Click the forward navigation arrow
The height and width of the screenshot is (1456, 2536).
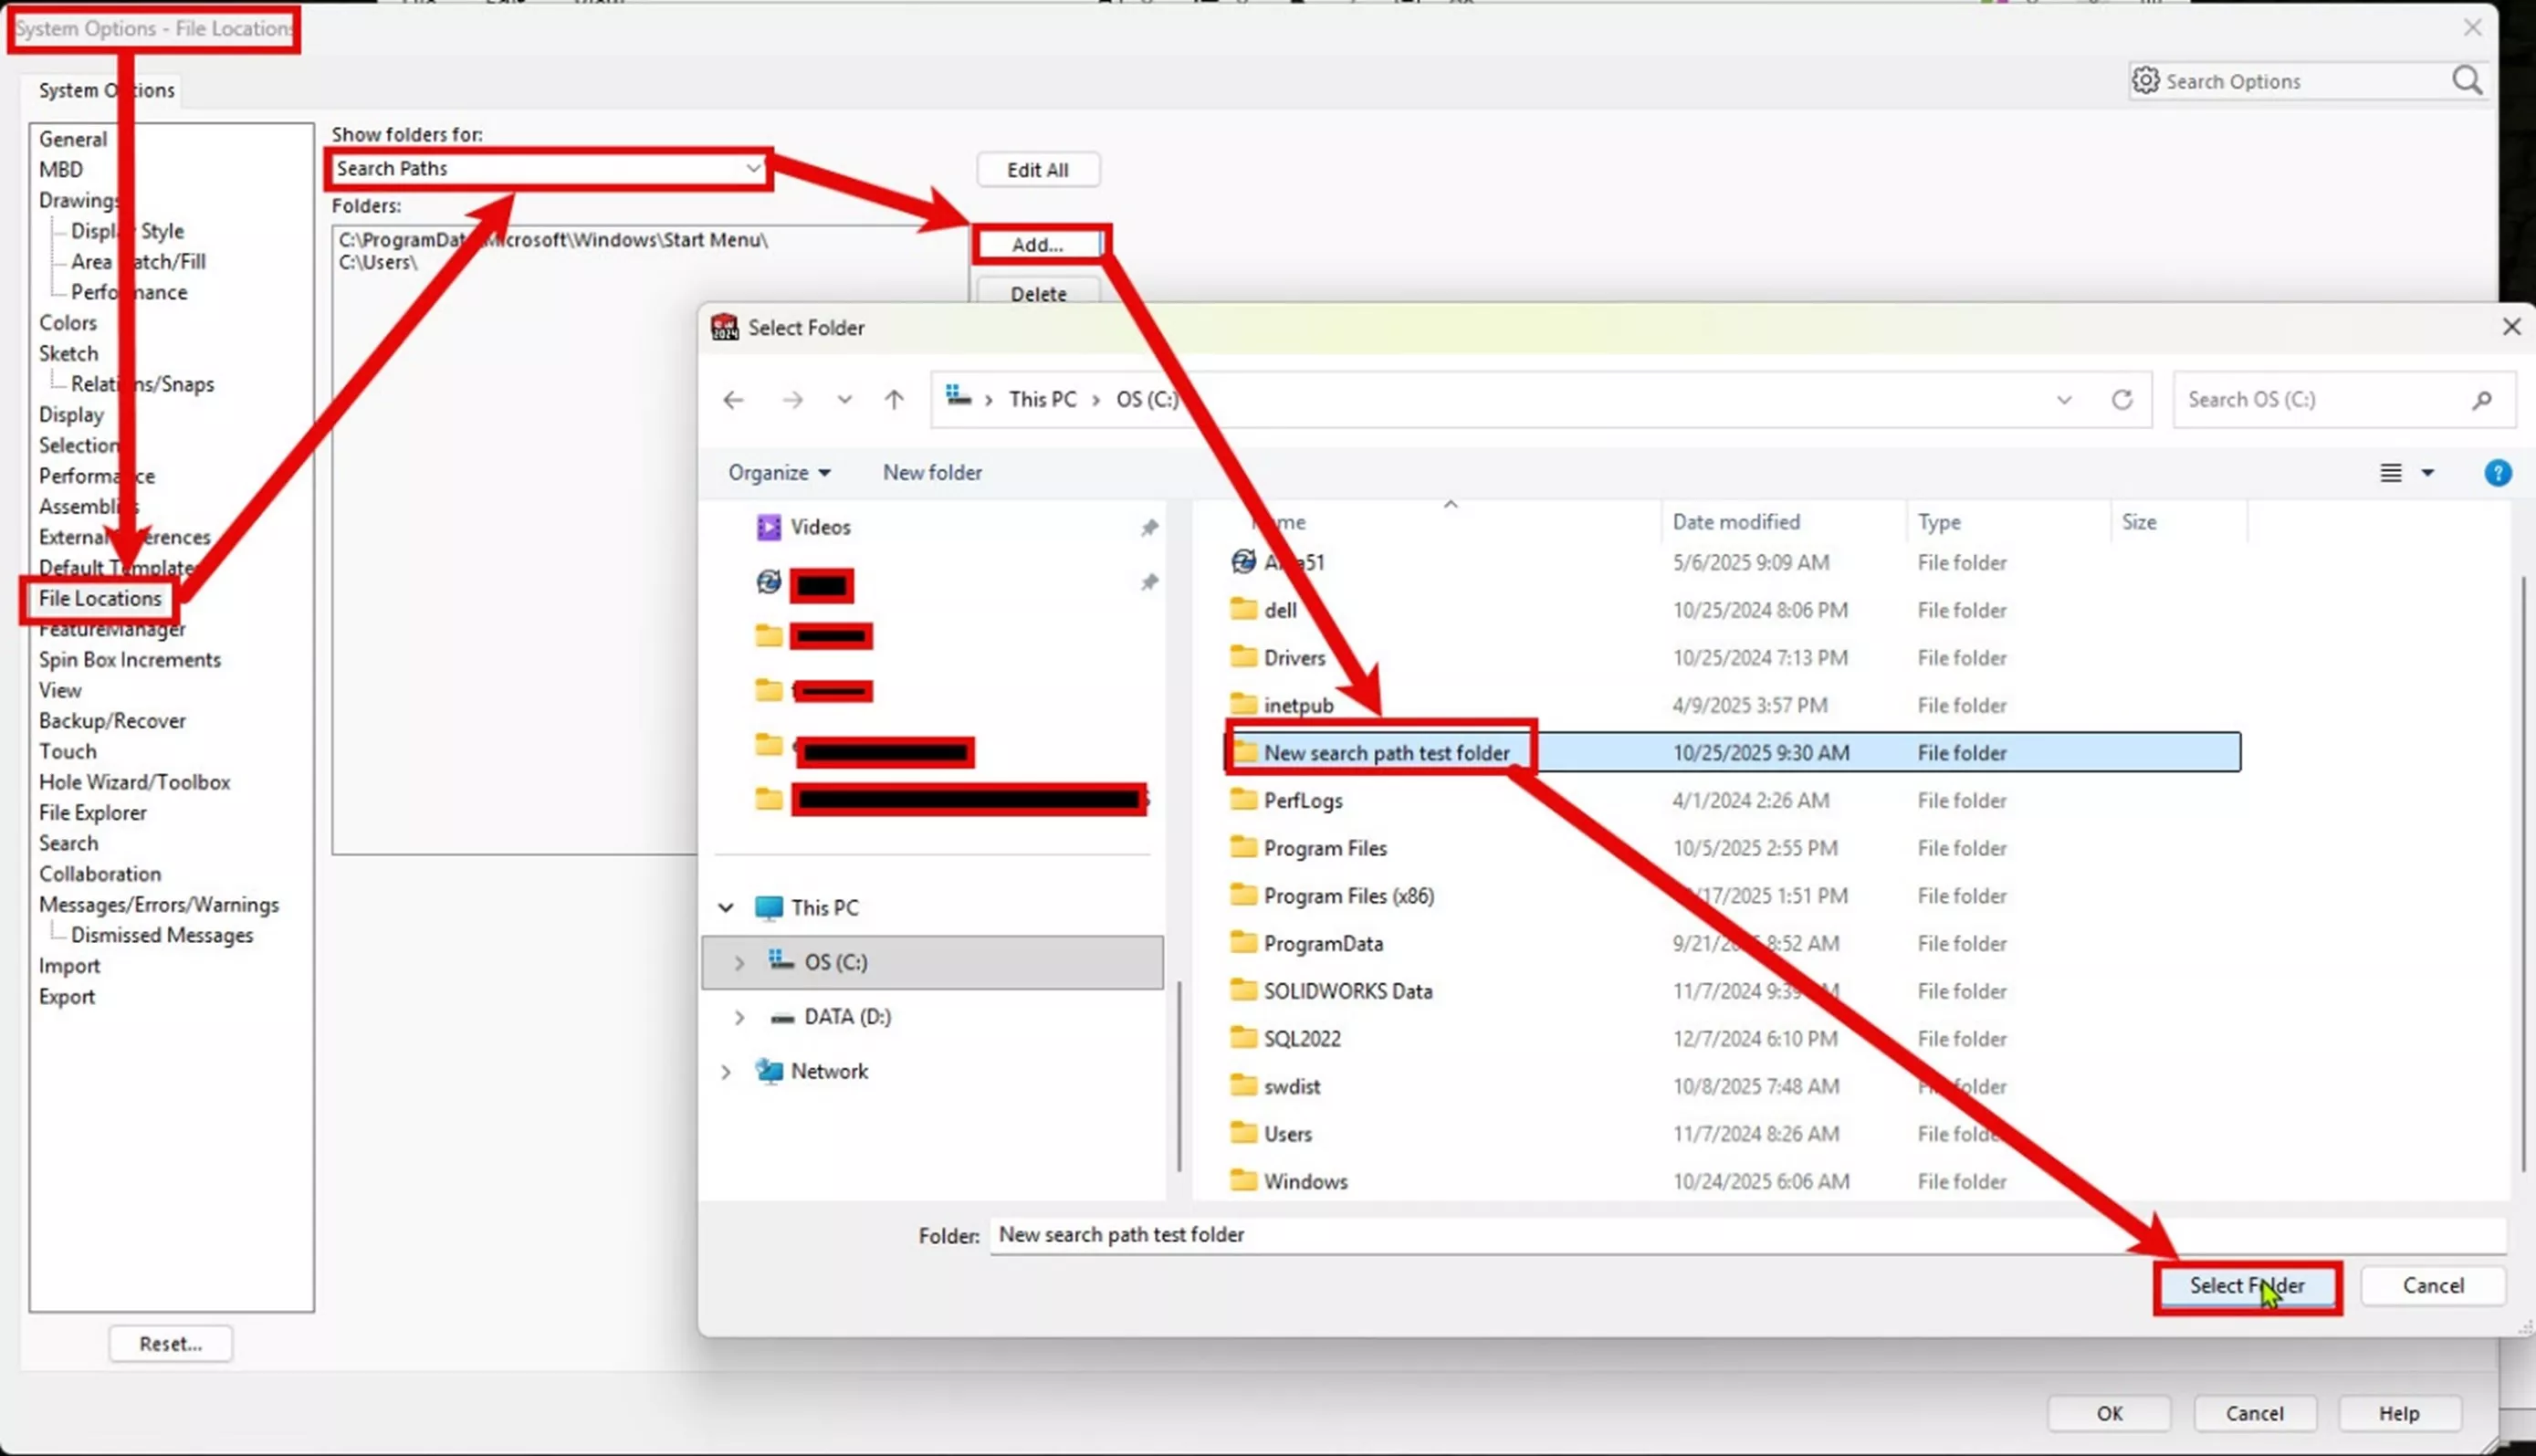(792, 399)
